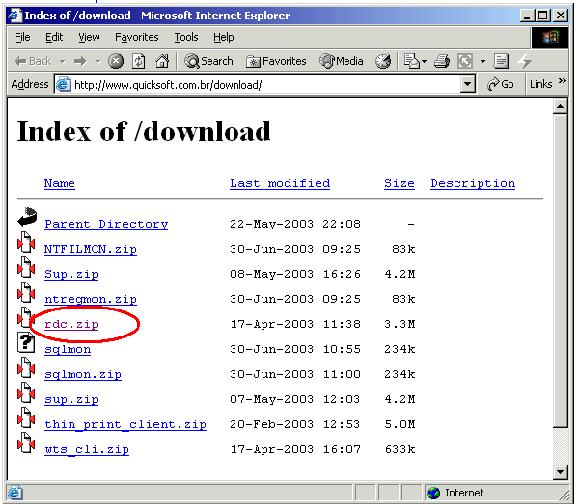
Task: Open the Favorites menu
Action: click(137, 37)
